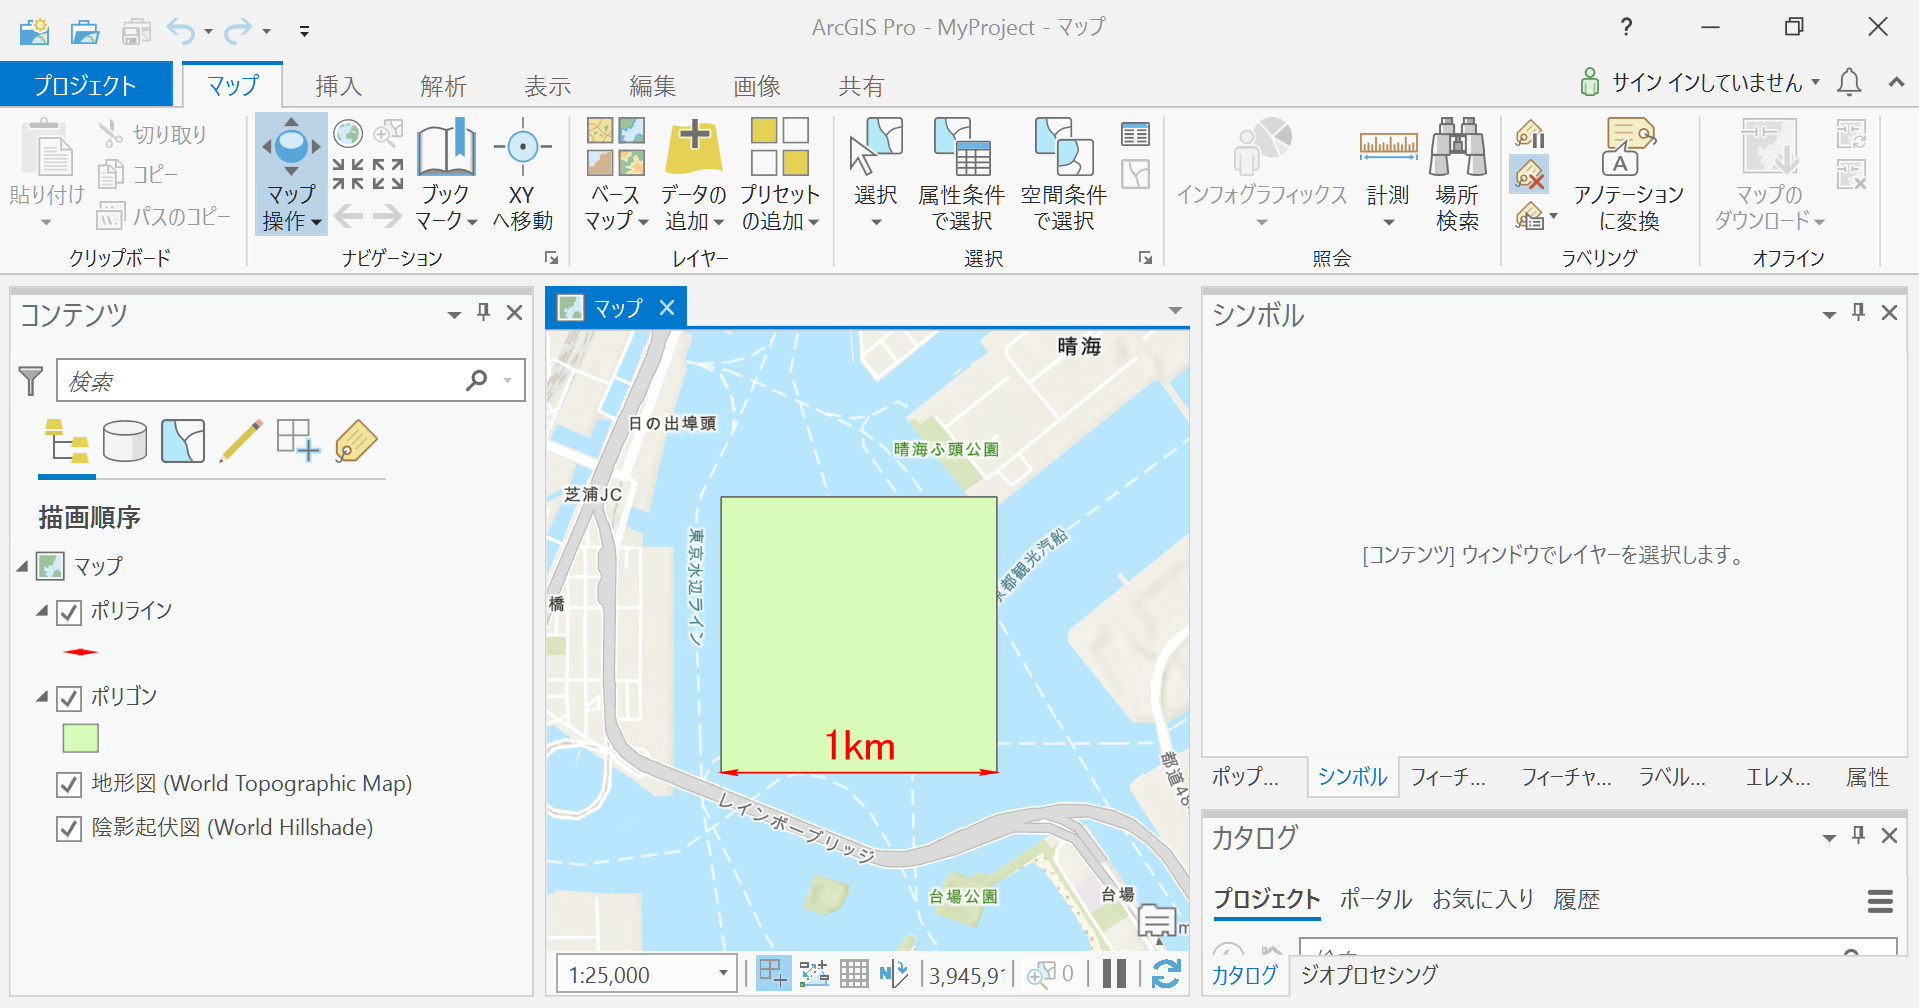Viewport: 1919px width, 1008px height.
Task: Switch to the 属性 pane tab
Action: [x=1867, y=777]
